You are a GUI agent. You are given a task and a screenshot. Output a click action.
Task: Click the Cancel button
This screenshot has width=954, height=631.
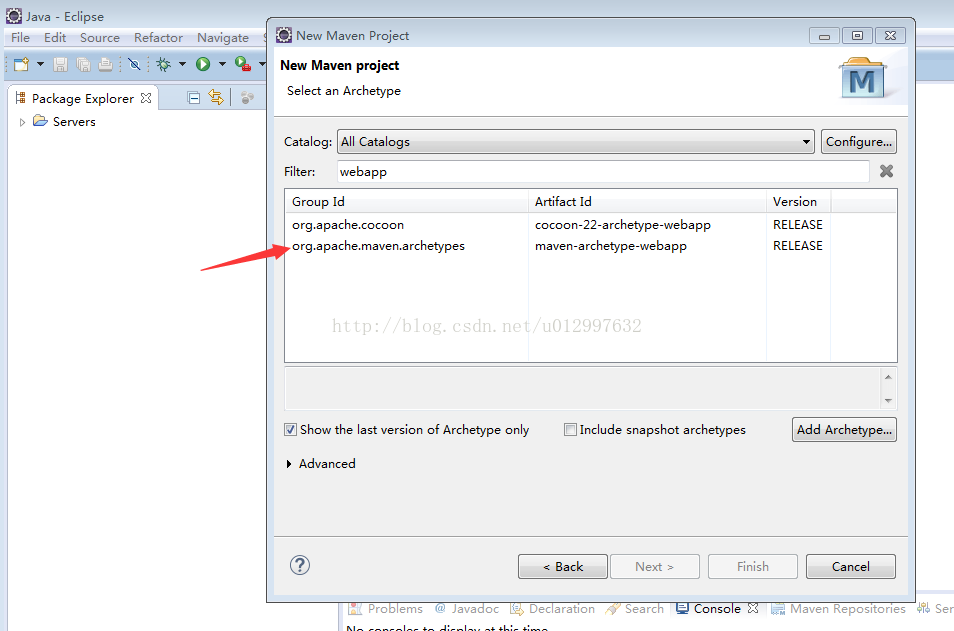[x=851, y=567]
